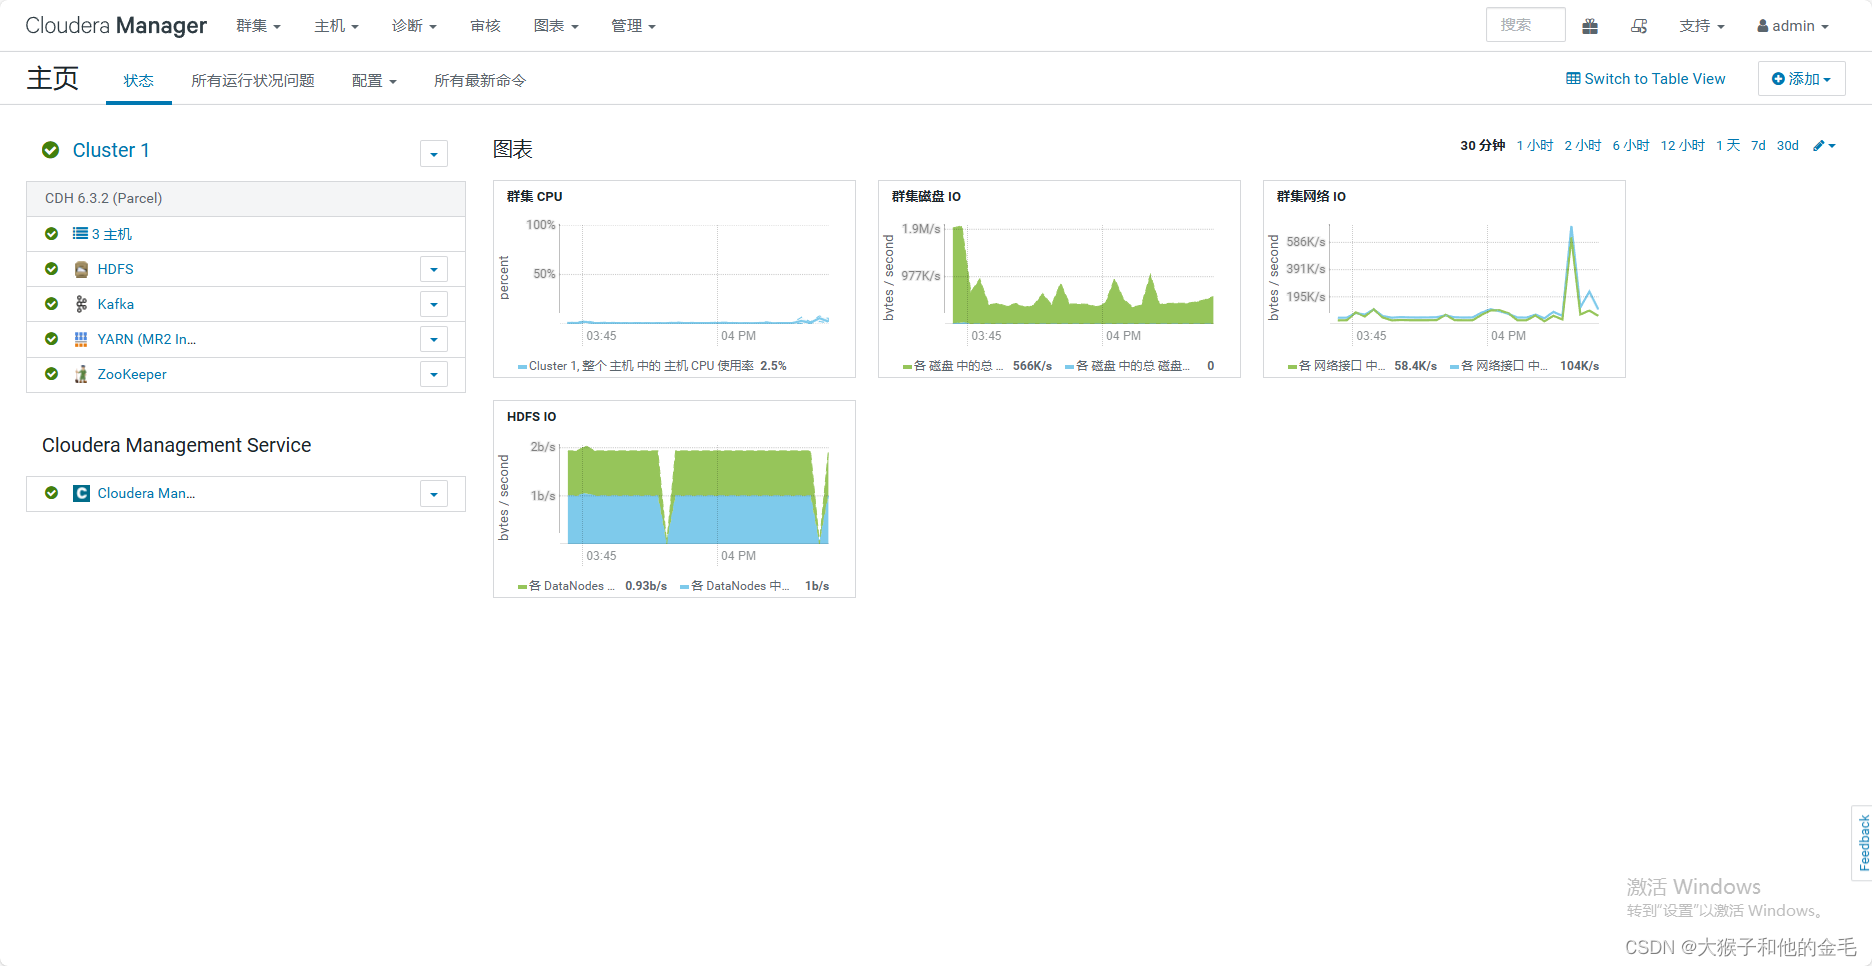Image resolution: width=1872 pixels, height=966 pixels.
Task: Open the 群集磁盘 IO chart
Action: [x=1059, y=279]
